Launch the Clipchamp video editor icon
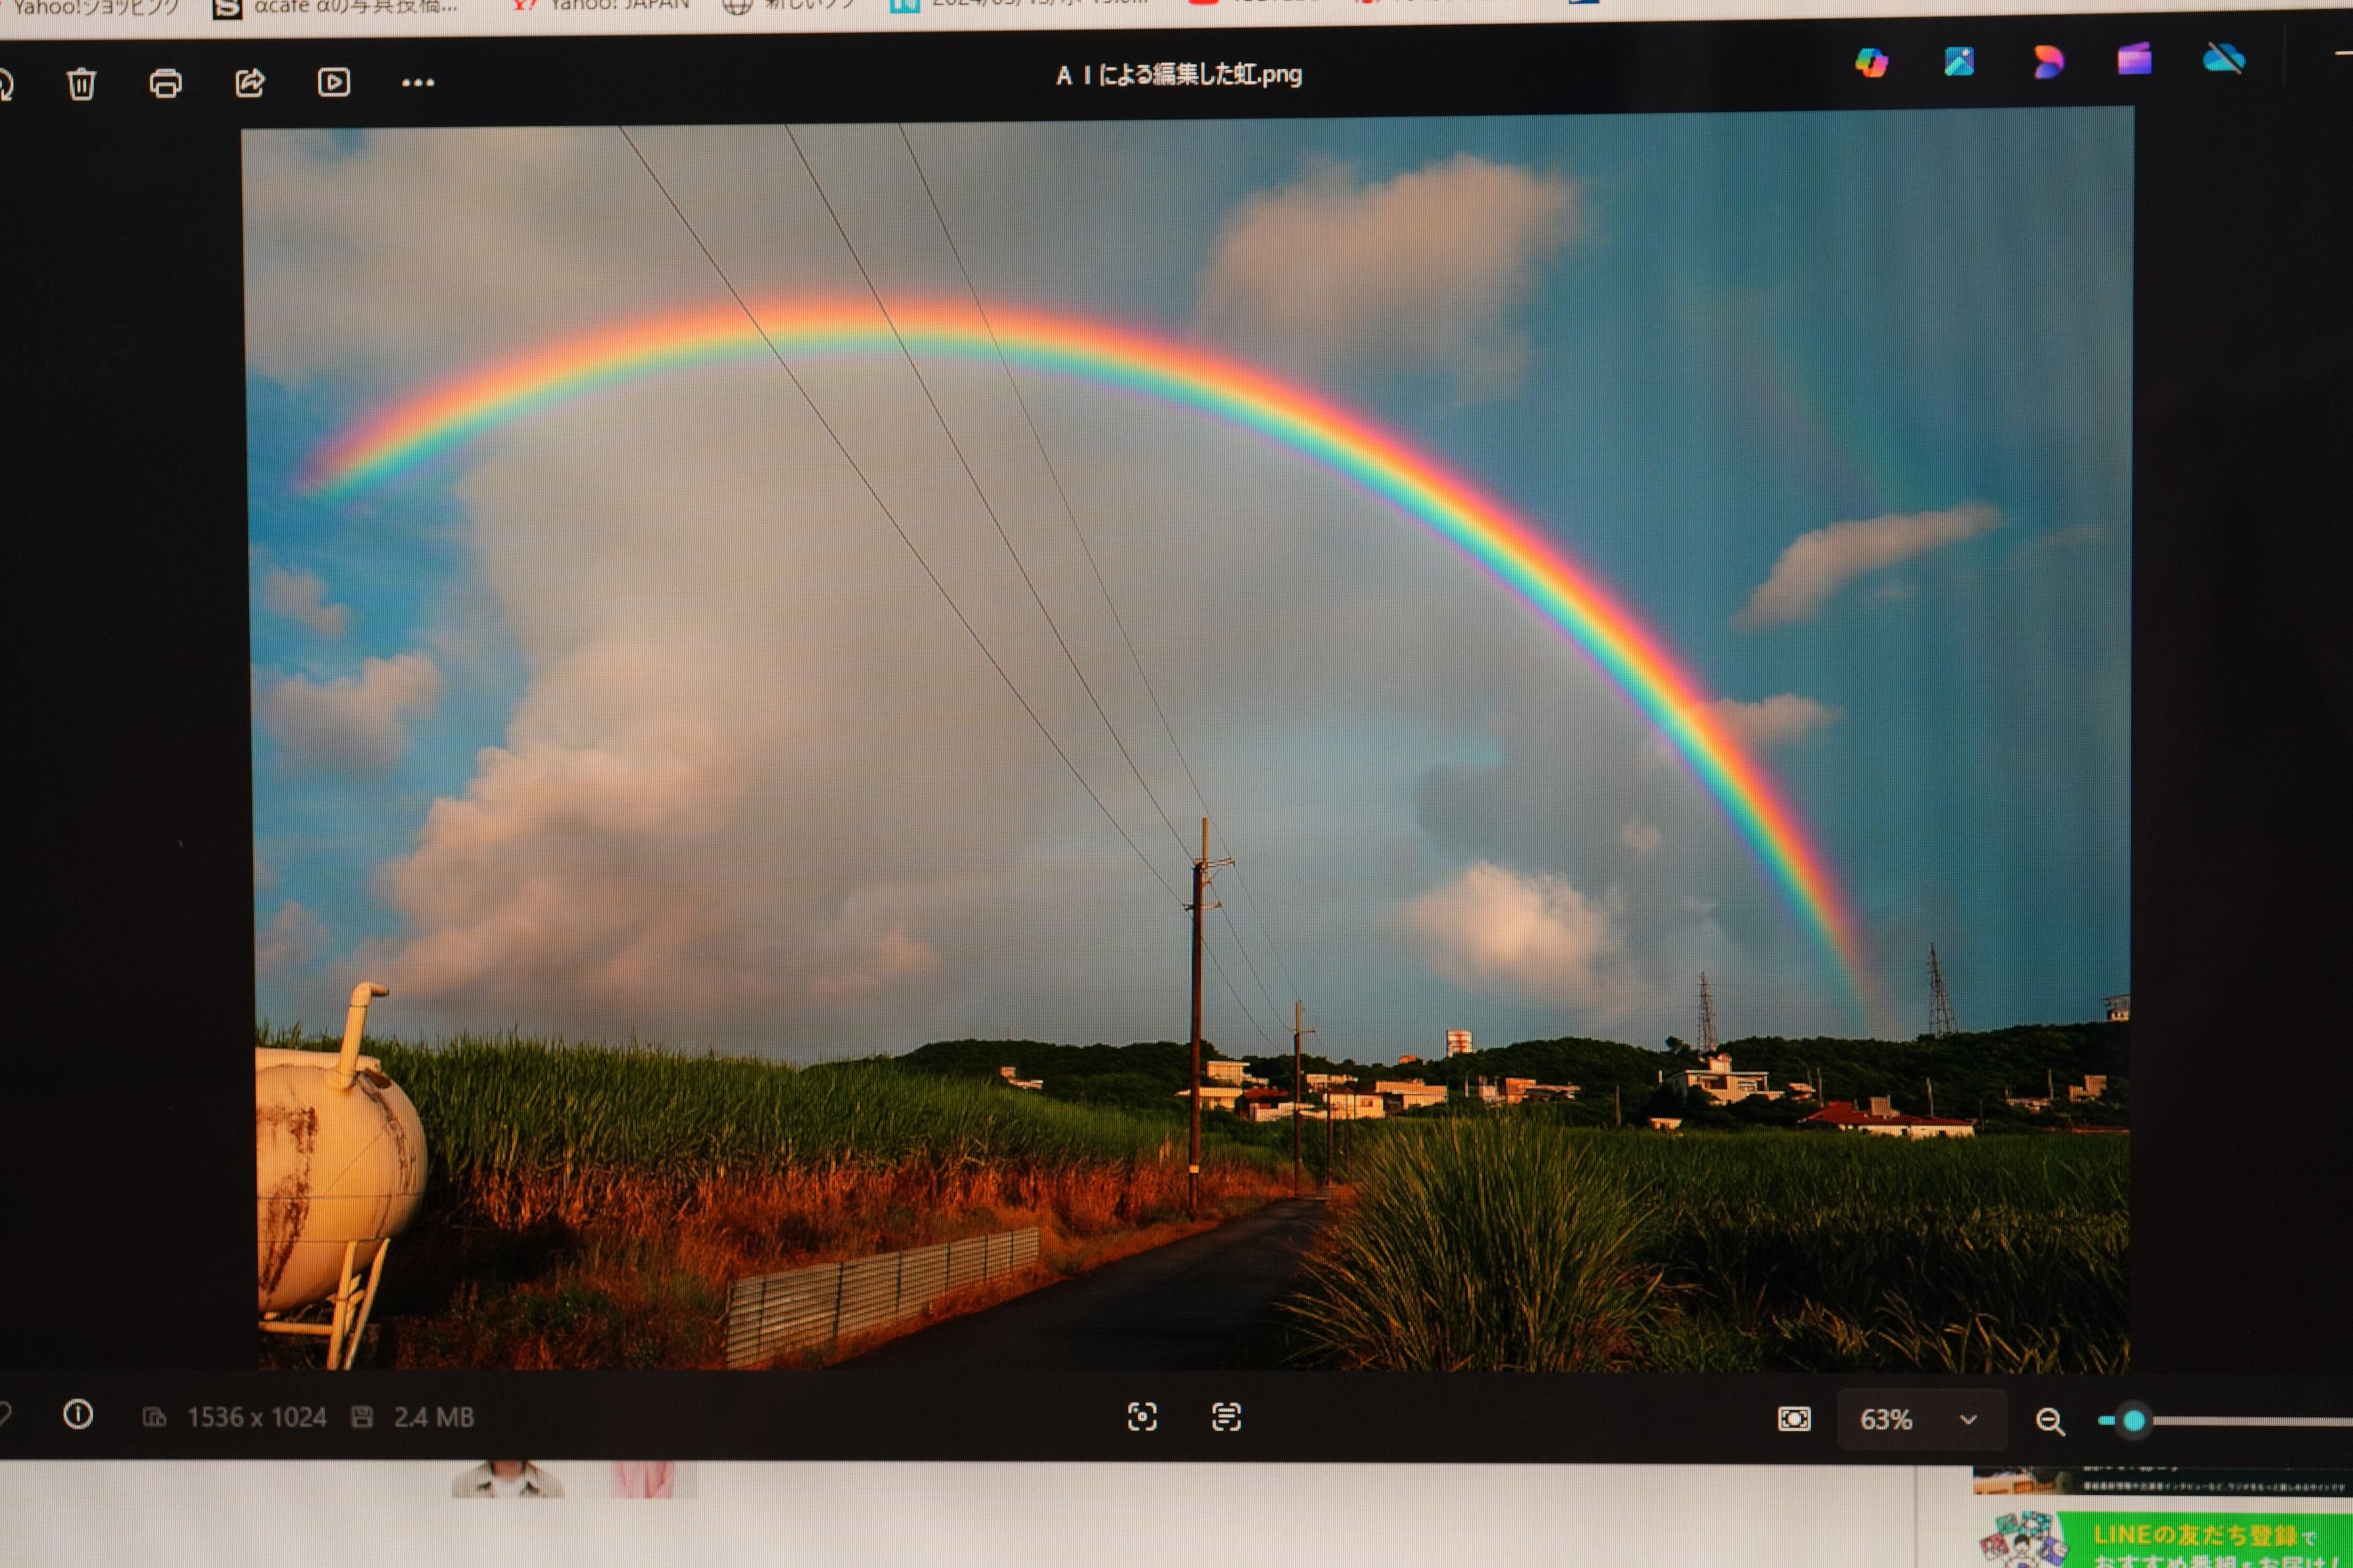2353x1568 pixels. click(x=2134, y=60)
